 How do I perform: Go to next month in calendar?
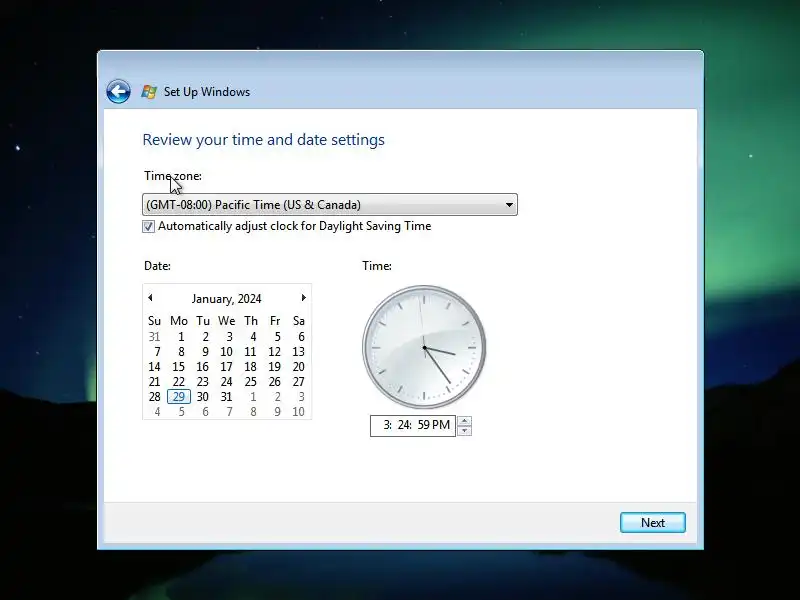pos(304,297)
